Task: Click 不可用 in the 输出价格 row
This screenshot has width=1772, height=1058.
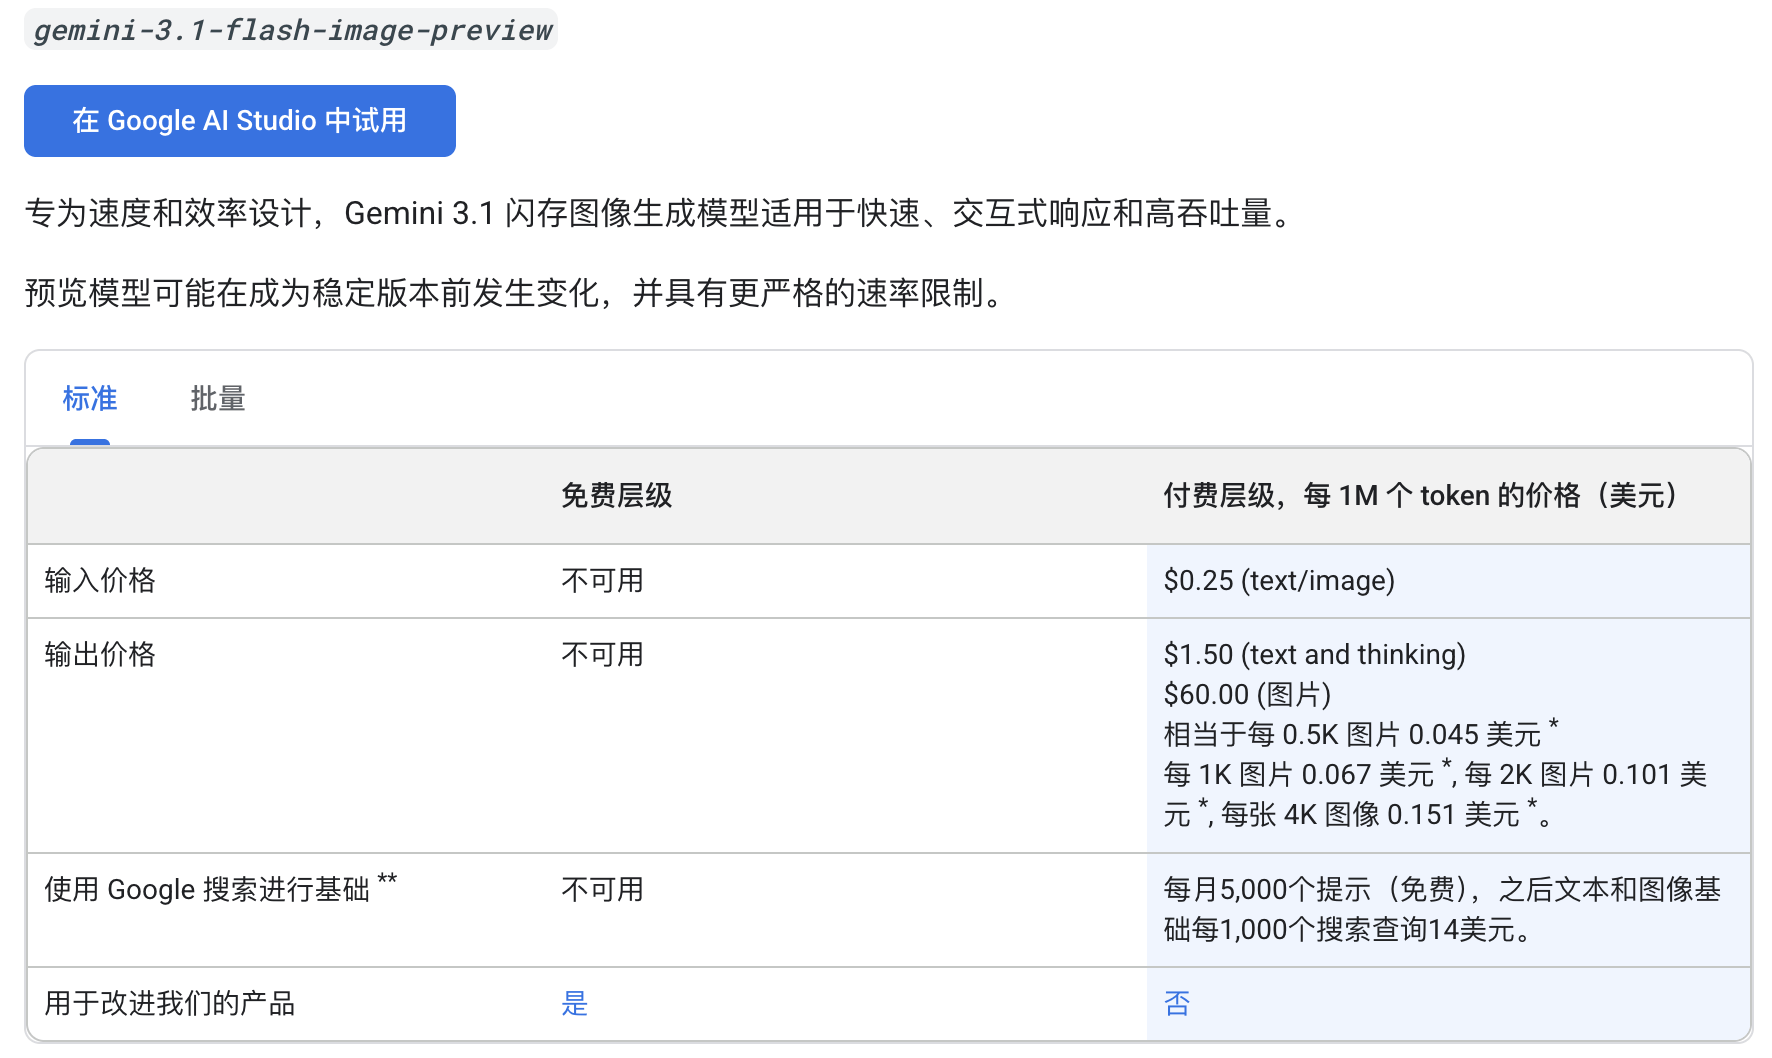Action: pos(602,655)
